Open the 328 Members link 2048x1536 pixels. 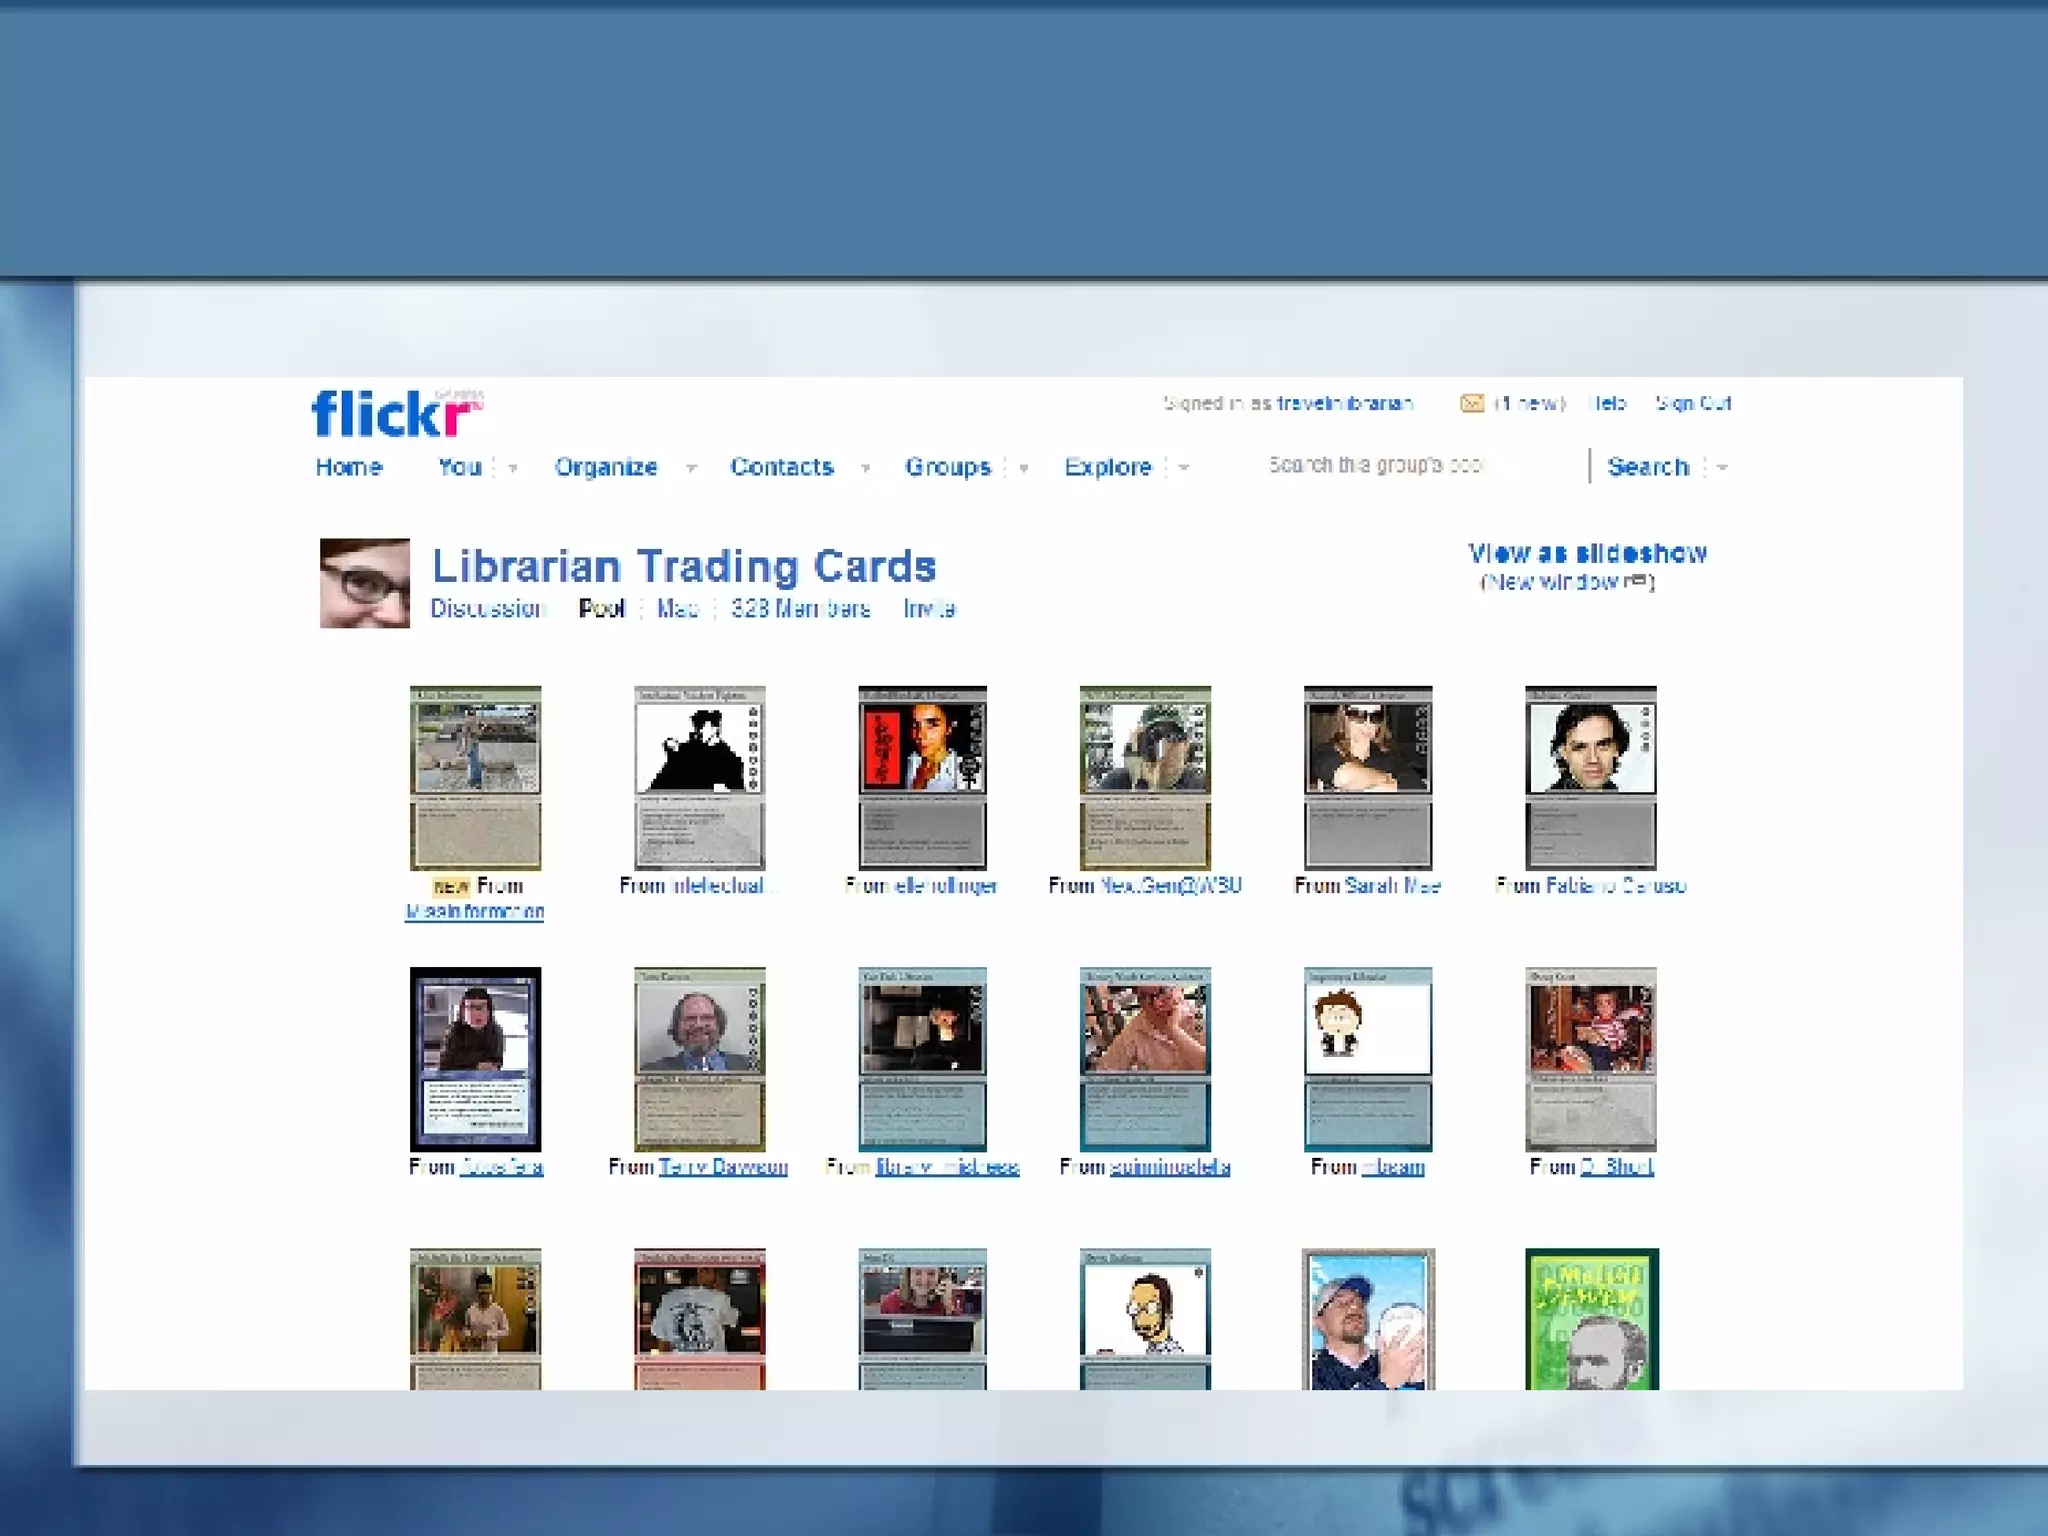[x=800, y=609]
